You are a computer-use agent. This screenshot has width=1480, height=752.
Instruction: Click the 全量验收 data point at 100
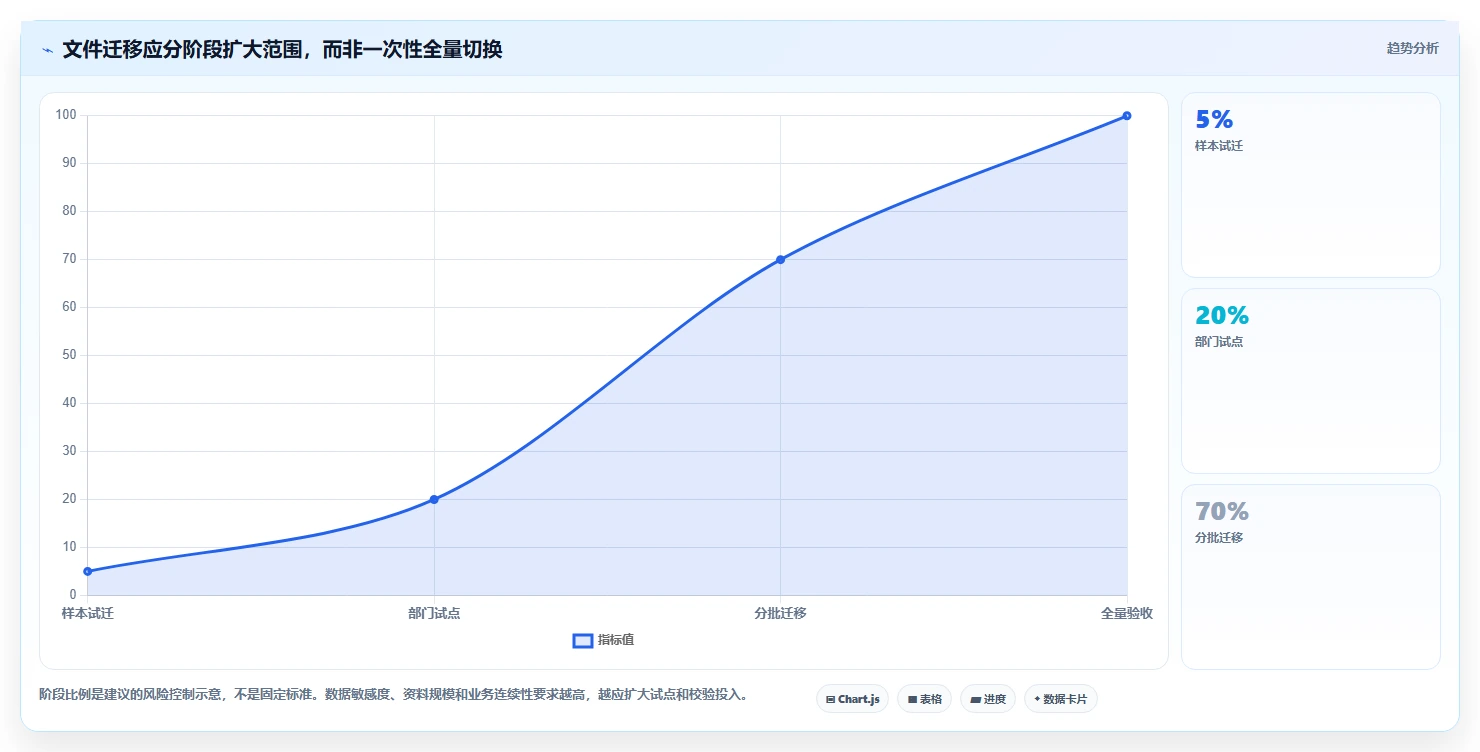tap(1127, 115)
